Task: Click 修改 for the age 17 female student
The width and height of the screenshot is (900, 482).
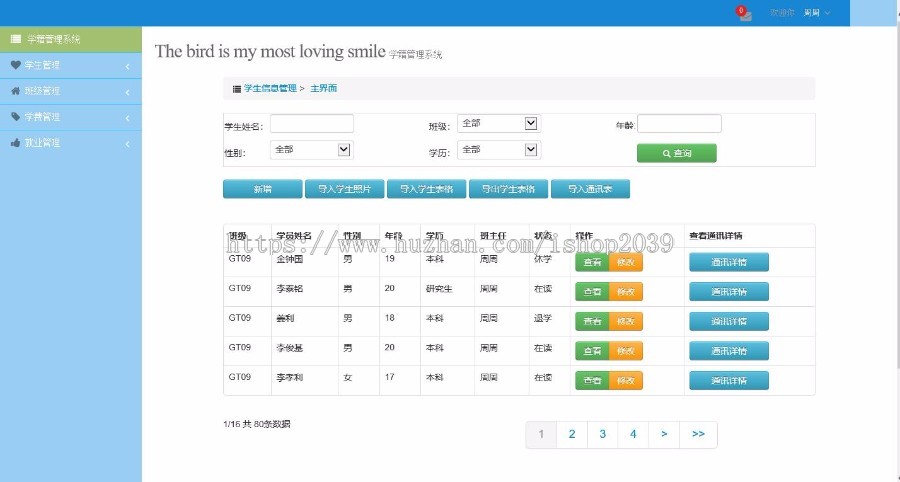Action: (626, 380)
